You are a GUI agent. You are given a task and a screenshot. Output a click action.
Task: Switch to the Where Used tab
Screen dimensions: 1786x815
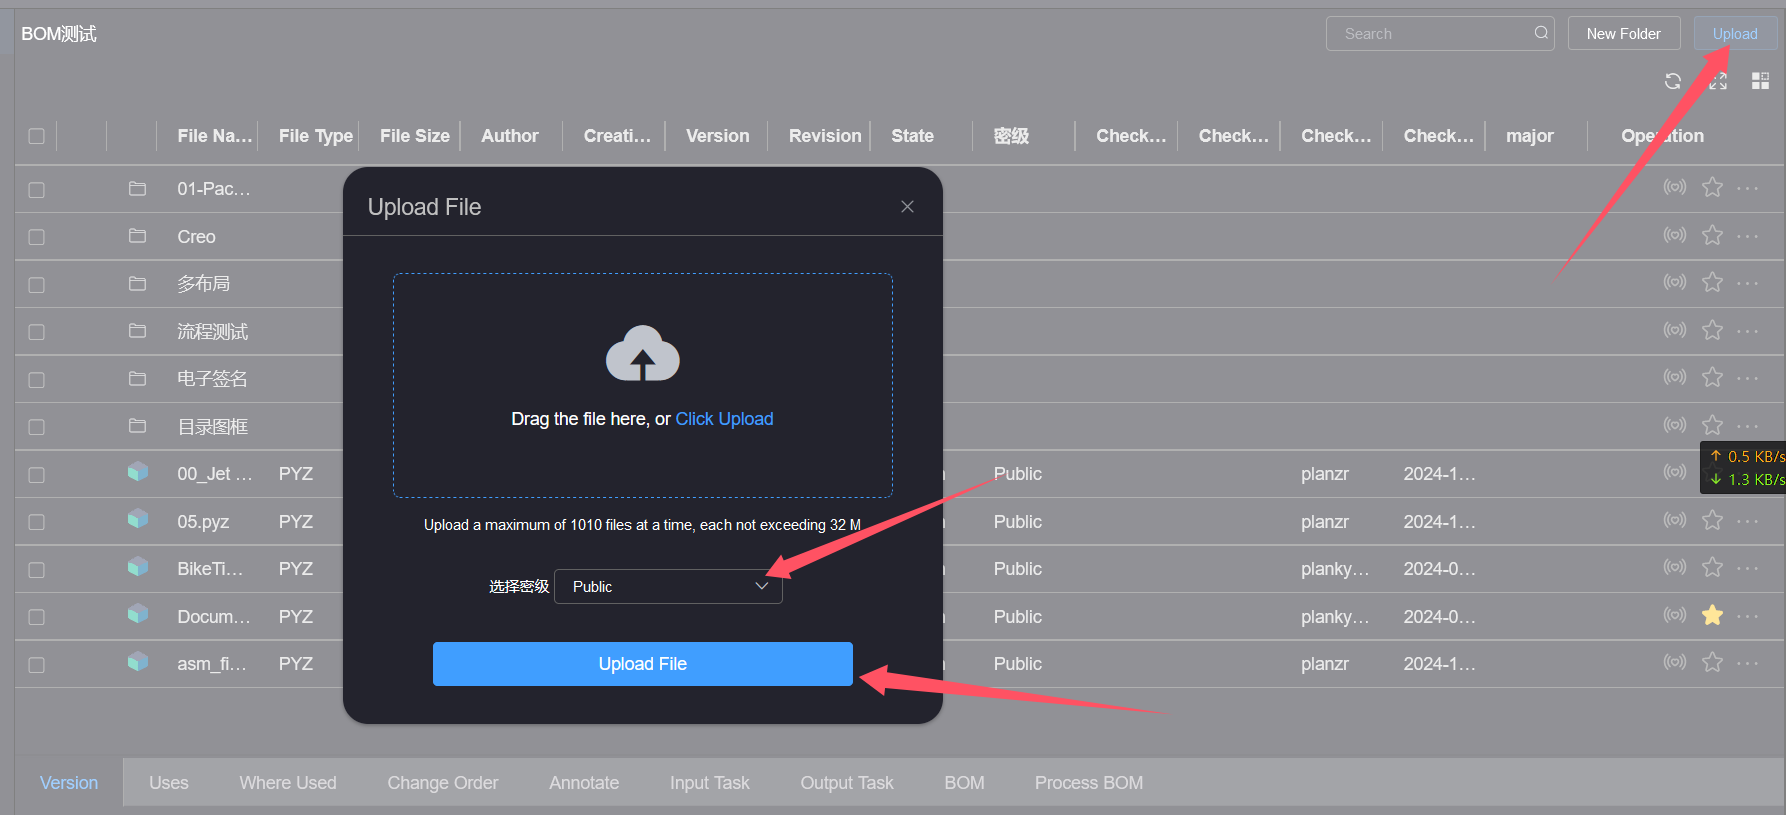coord(288,783)
